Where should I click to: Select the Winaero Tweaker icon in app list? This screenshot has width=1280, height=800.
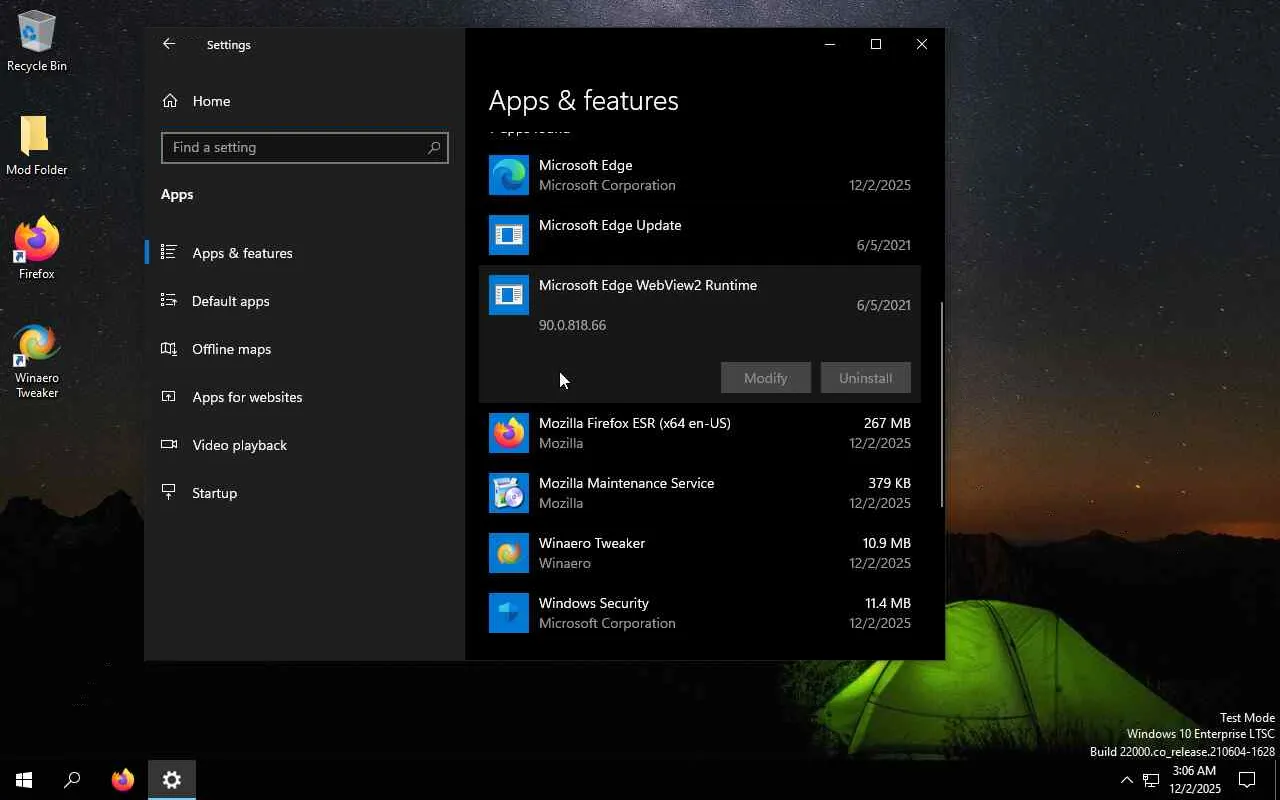coord(508,553)
